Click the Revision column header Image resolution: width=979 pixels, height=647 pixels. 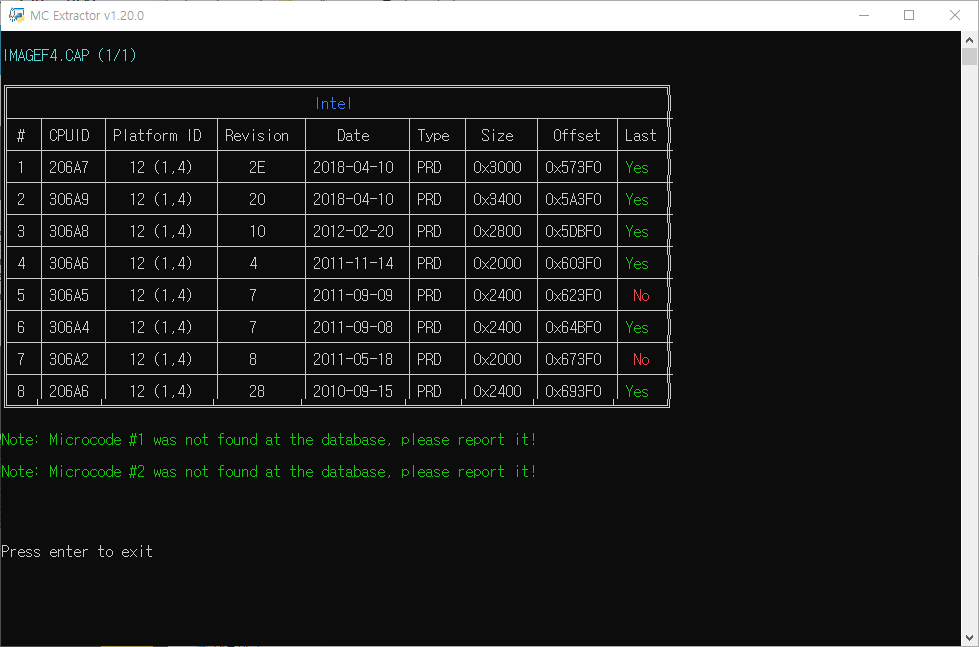[257, 136]
